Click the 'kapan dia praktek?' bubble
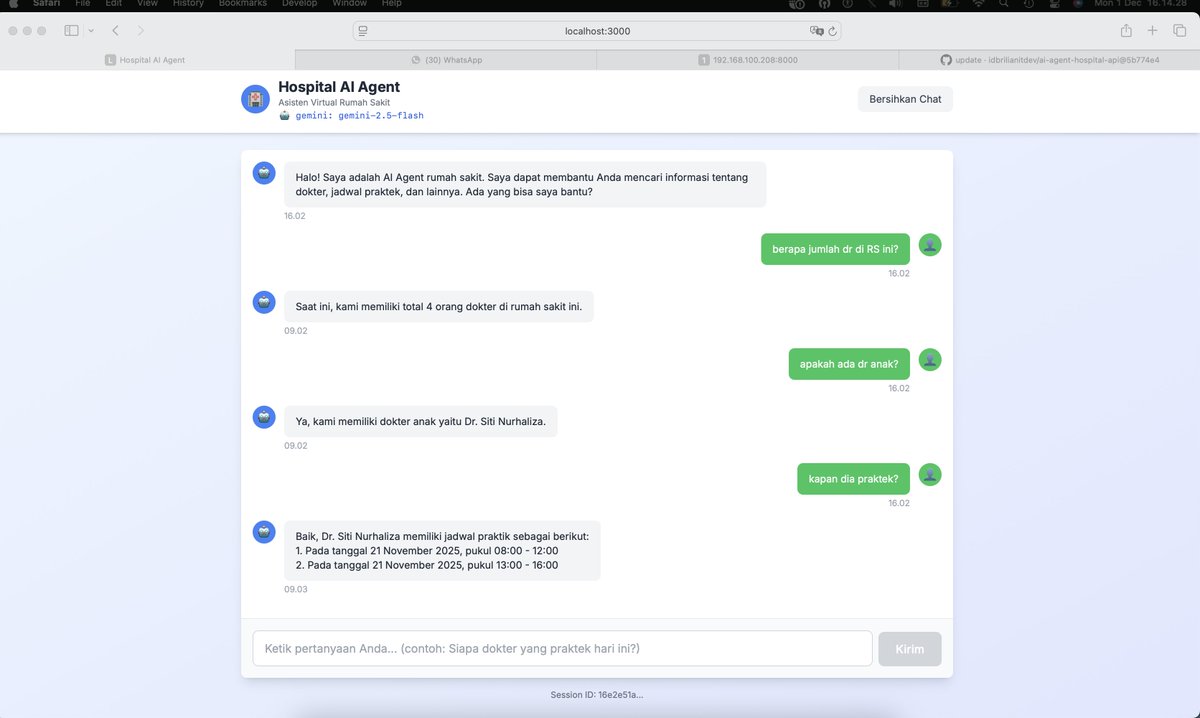 [854, 479]
